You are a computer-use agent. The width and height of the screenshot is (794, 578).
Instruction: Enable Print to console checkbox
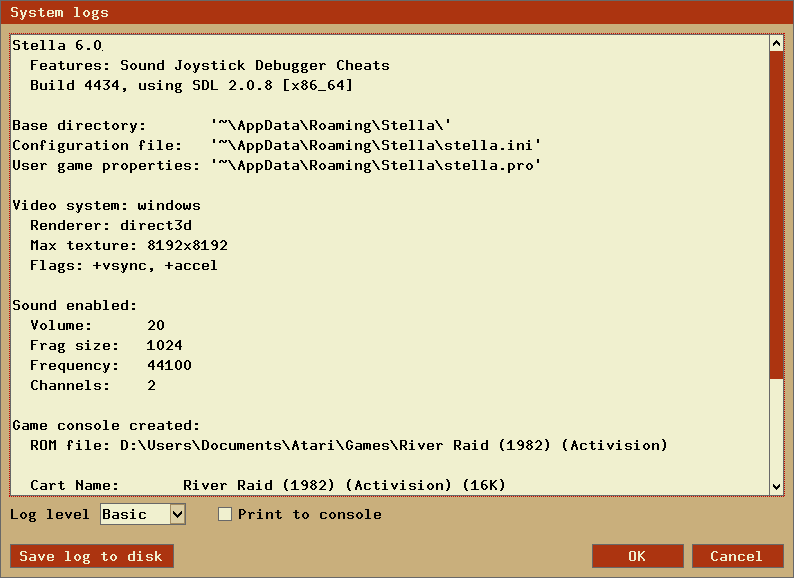(x=225, y=514)
